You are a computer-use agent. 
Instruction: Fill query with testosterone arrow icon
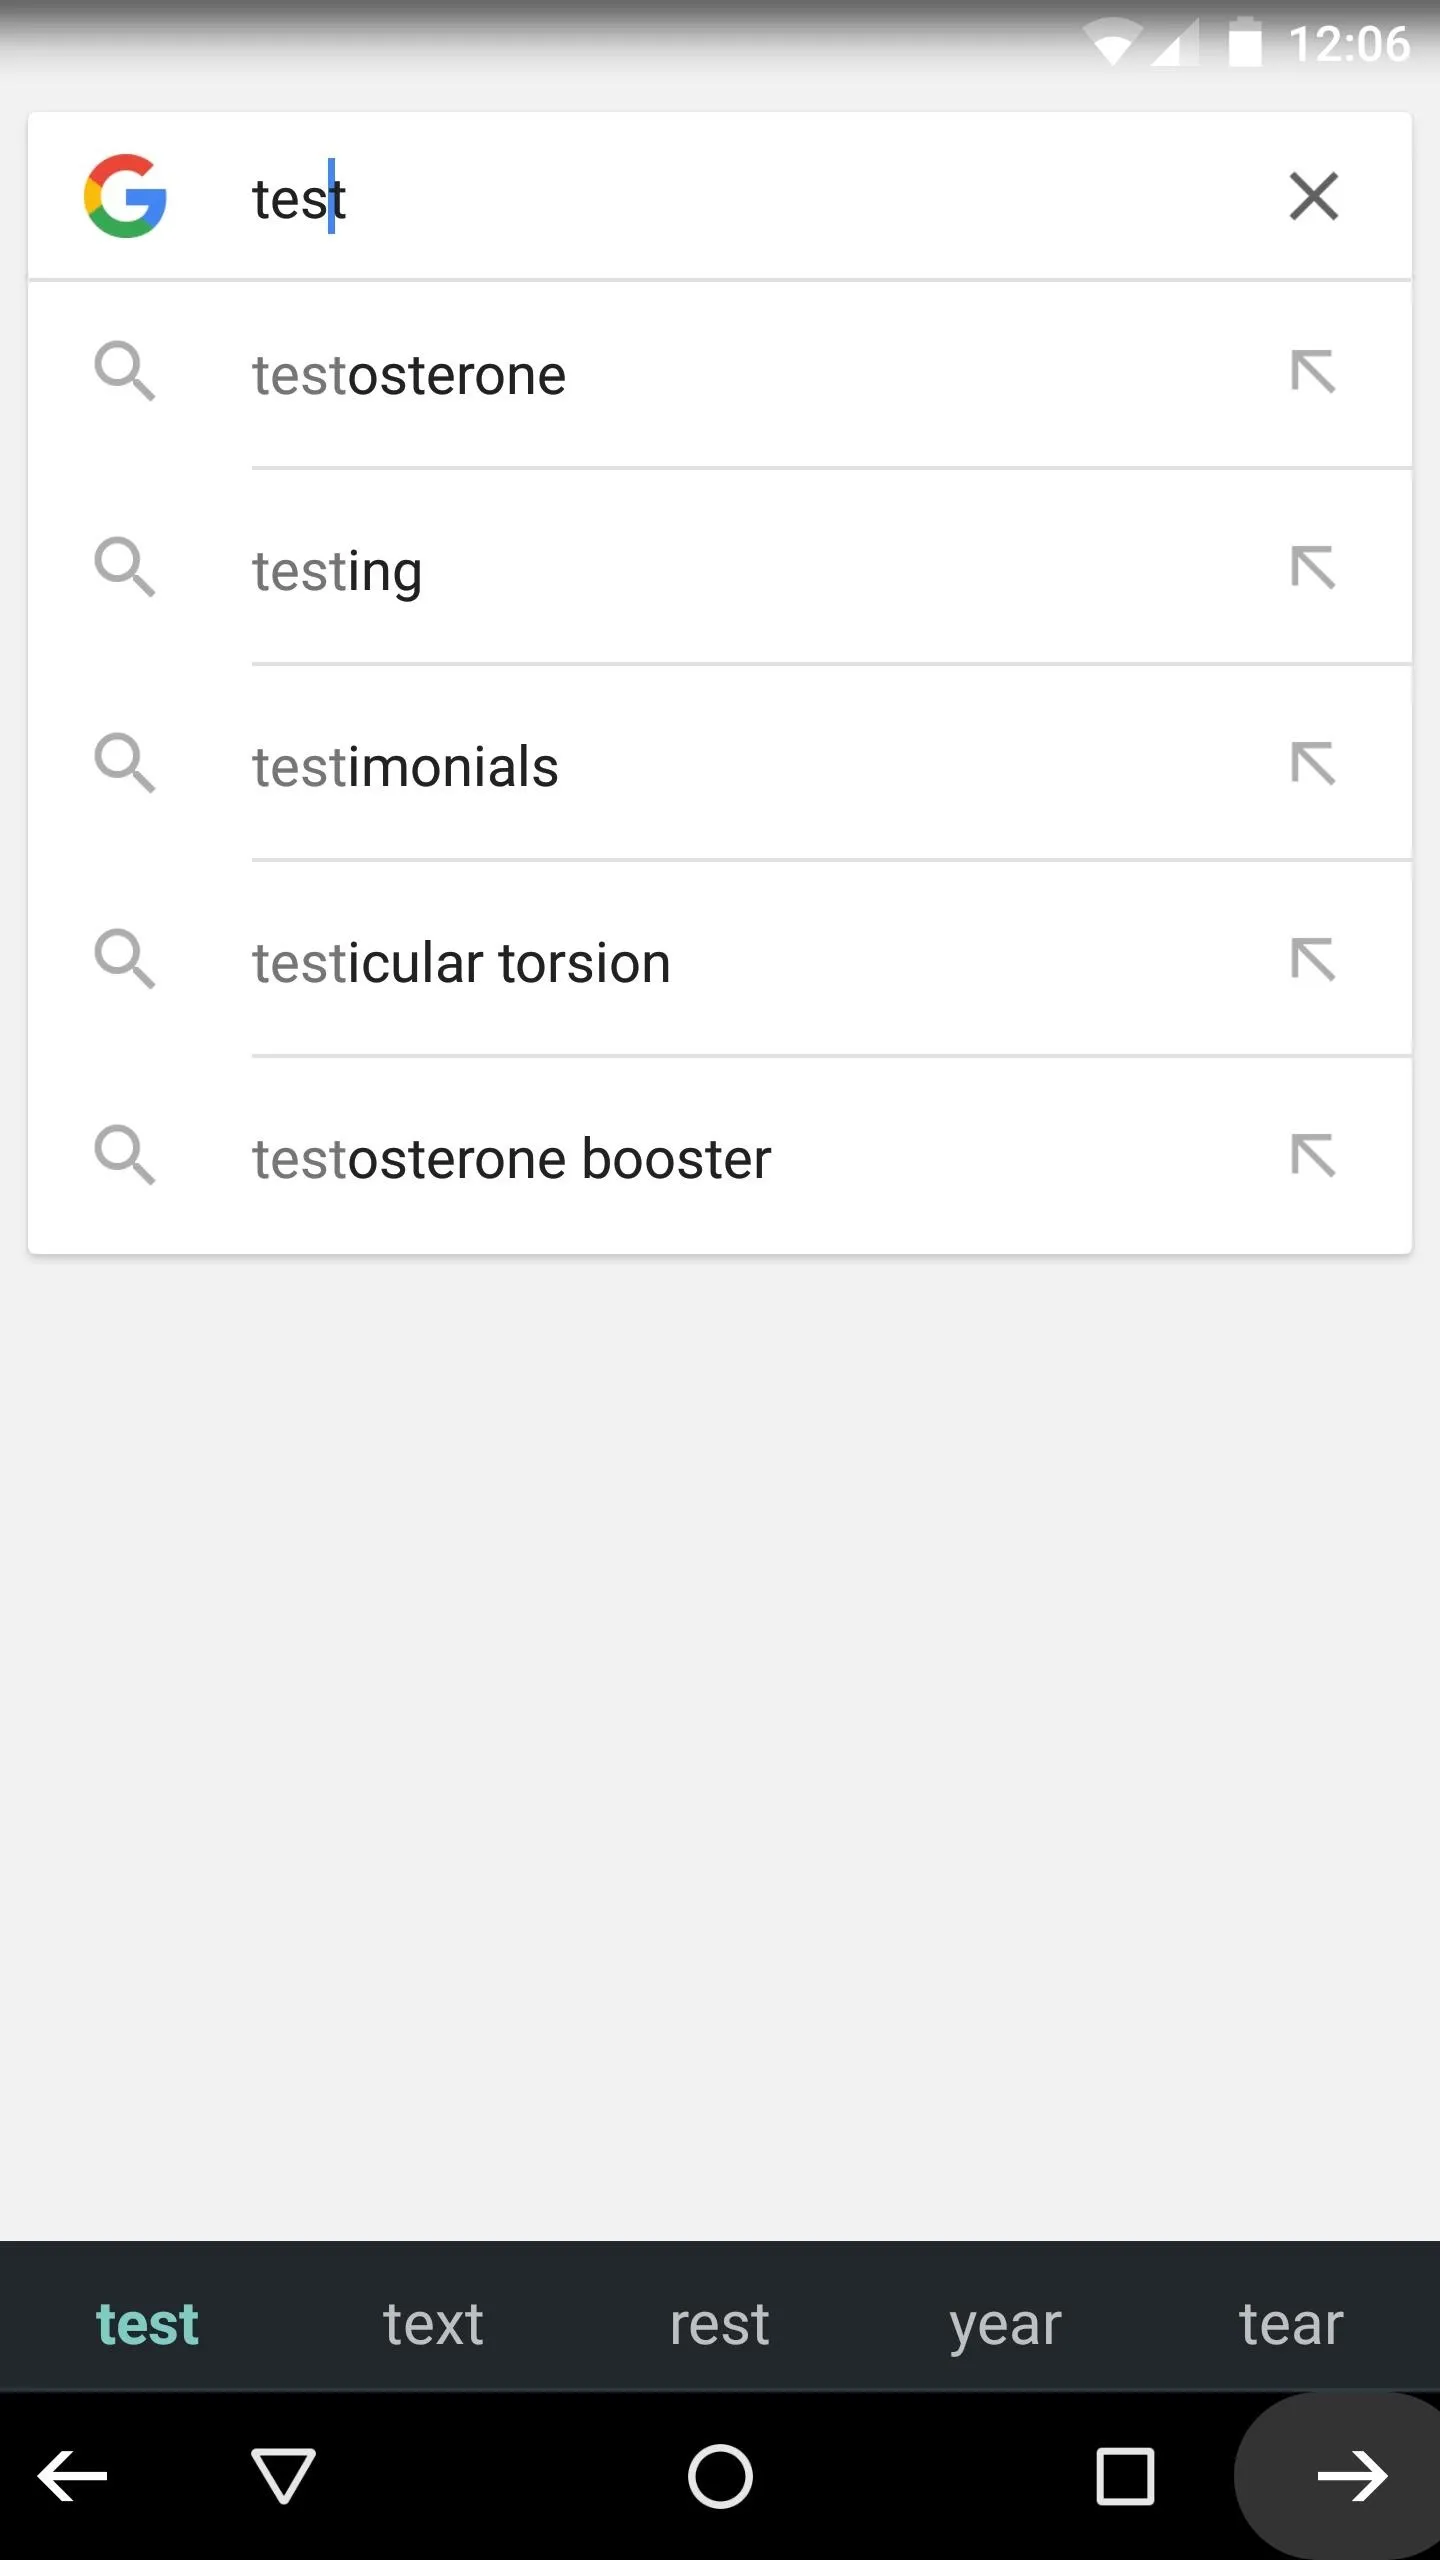pos(1313,372)
